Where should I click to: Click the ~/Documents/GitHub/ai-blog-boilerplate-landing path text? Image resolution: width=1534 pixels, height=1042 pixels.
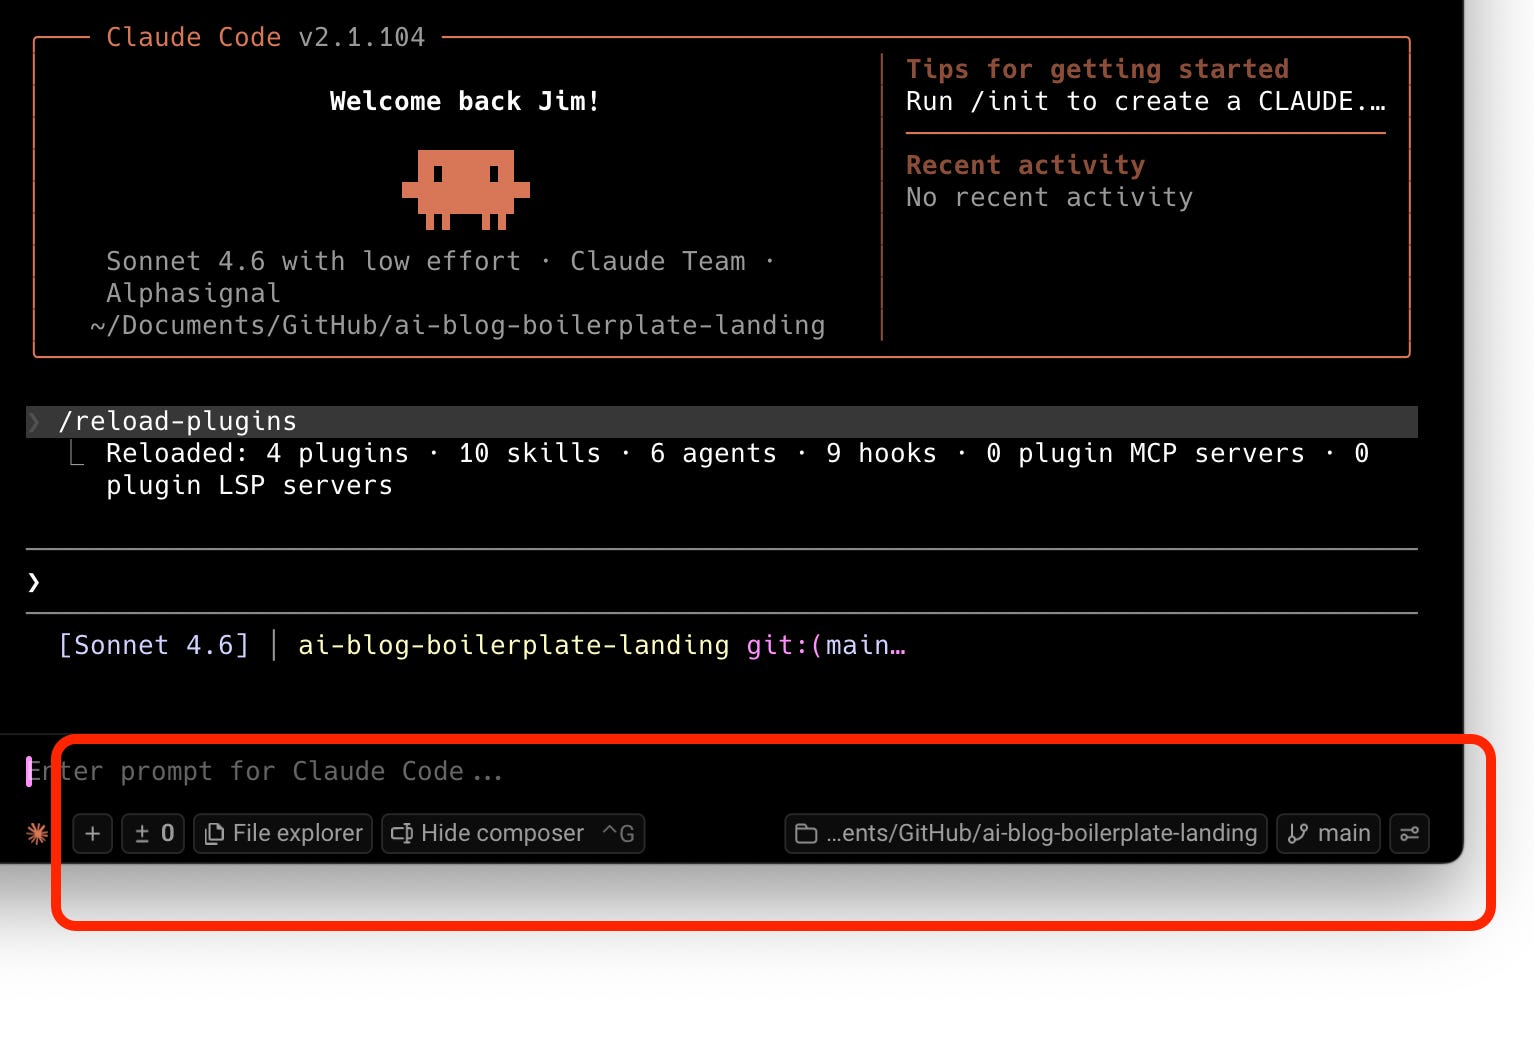coord(458,325)
